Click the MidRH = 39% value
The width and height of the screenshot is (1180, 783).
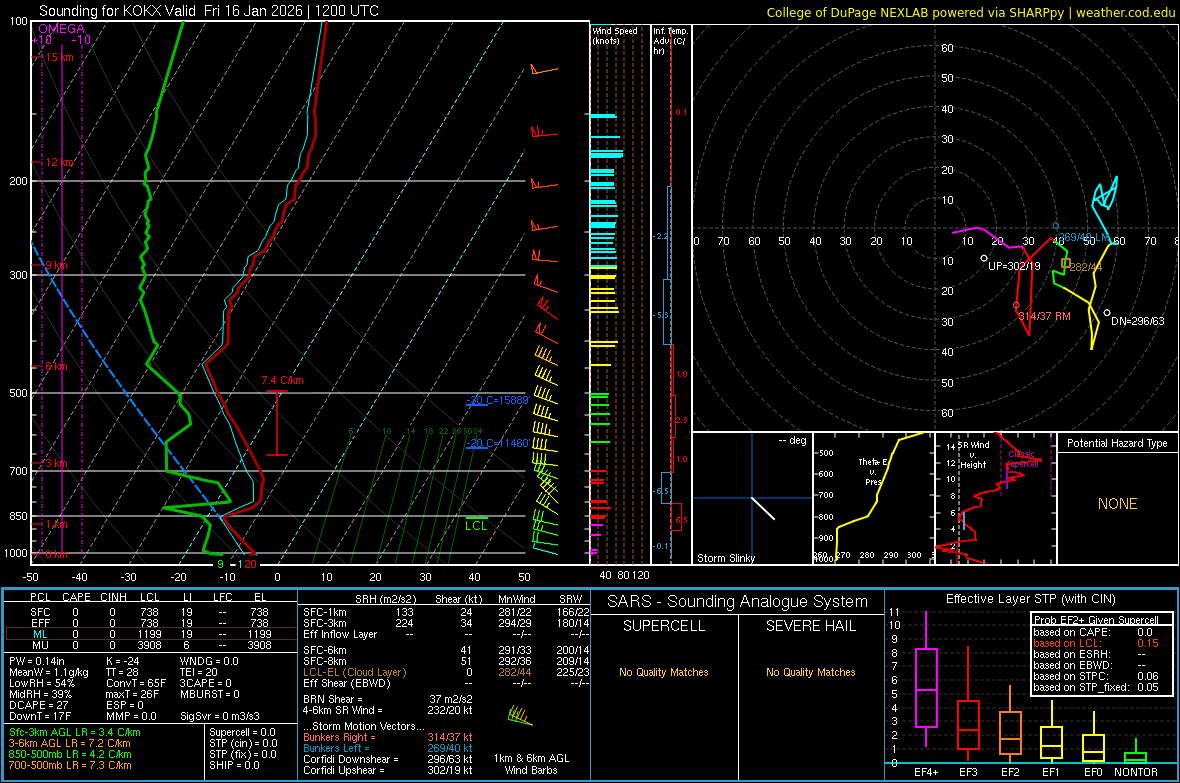(40, 694)
